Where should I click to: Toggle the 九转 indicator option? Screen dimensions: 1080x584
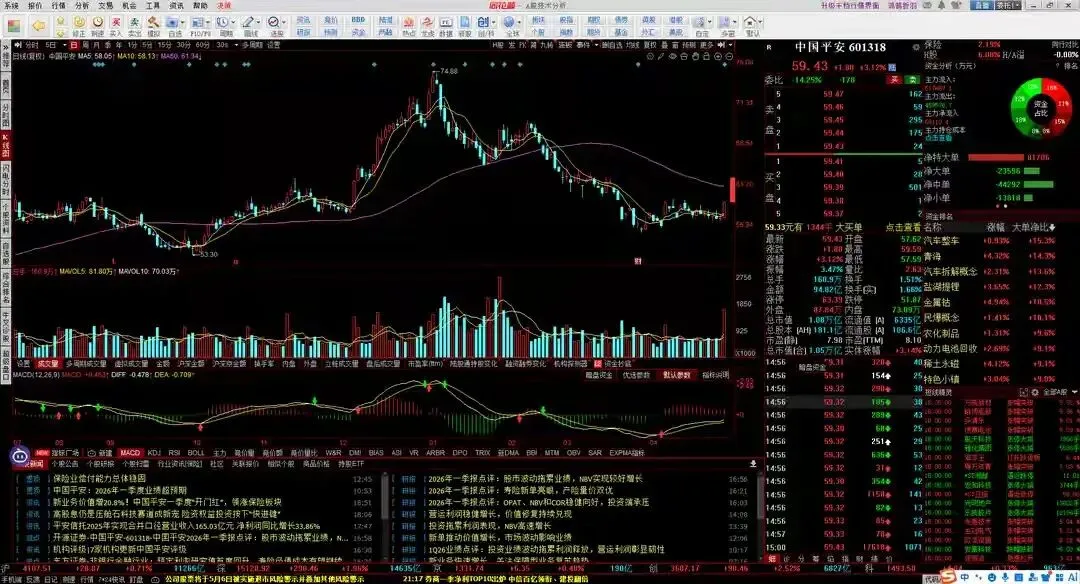pos(546,45)
